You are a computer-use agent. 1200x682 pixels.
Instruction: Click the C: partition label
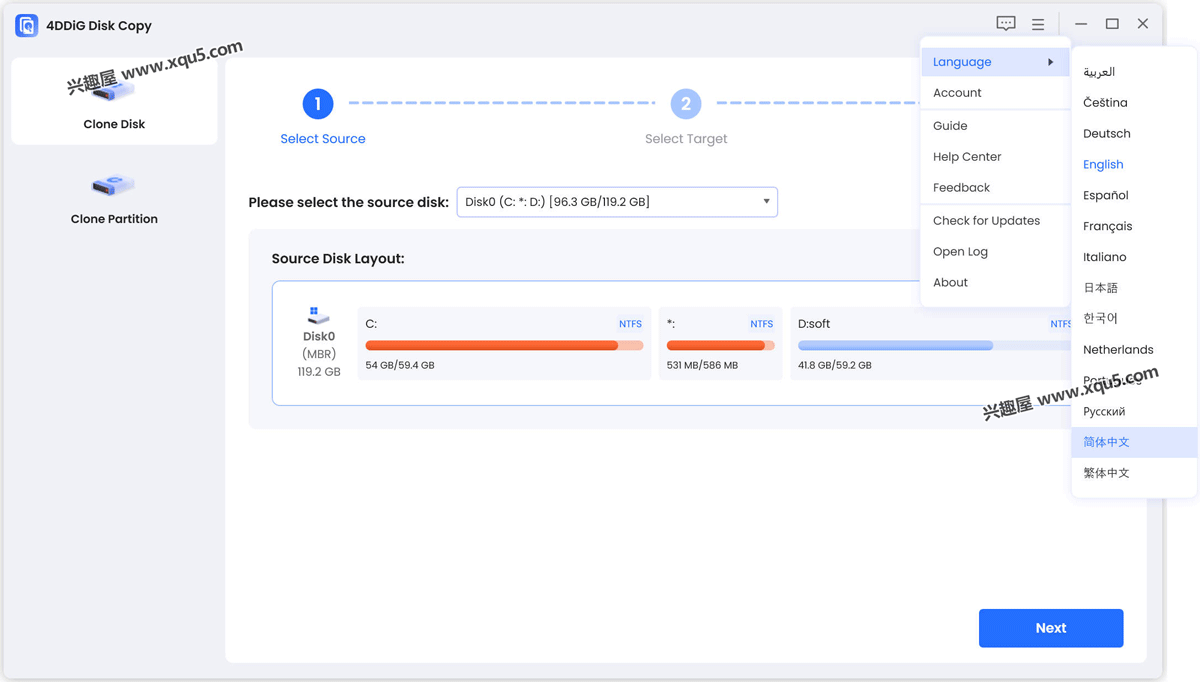371,324
